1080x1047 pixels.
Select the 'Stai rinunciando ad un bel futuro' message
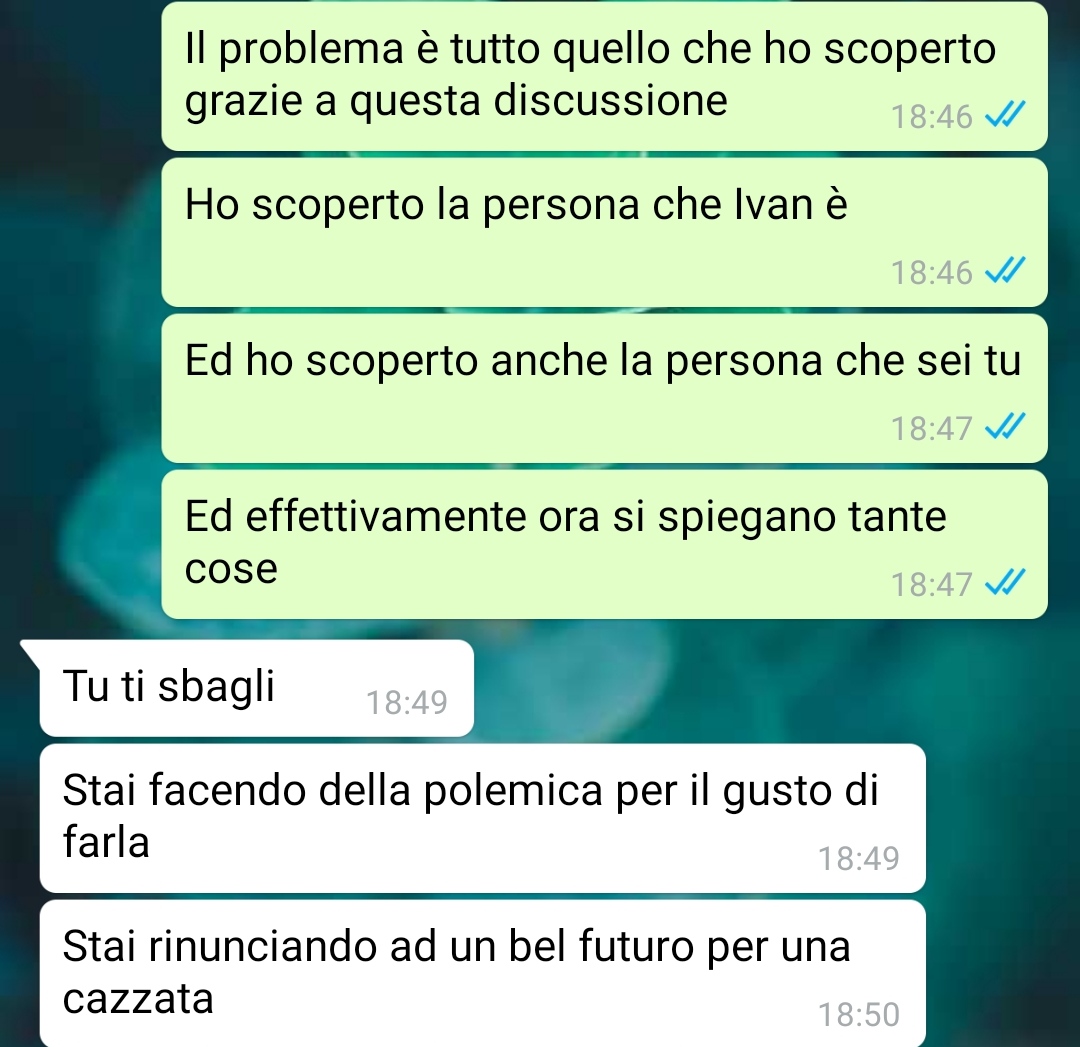pos(482,974)
